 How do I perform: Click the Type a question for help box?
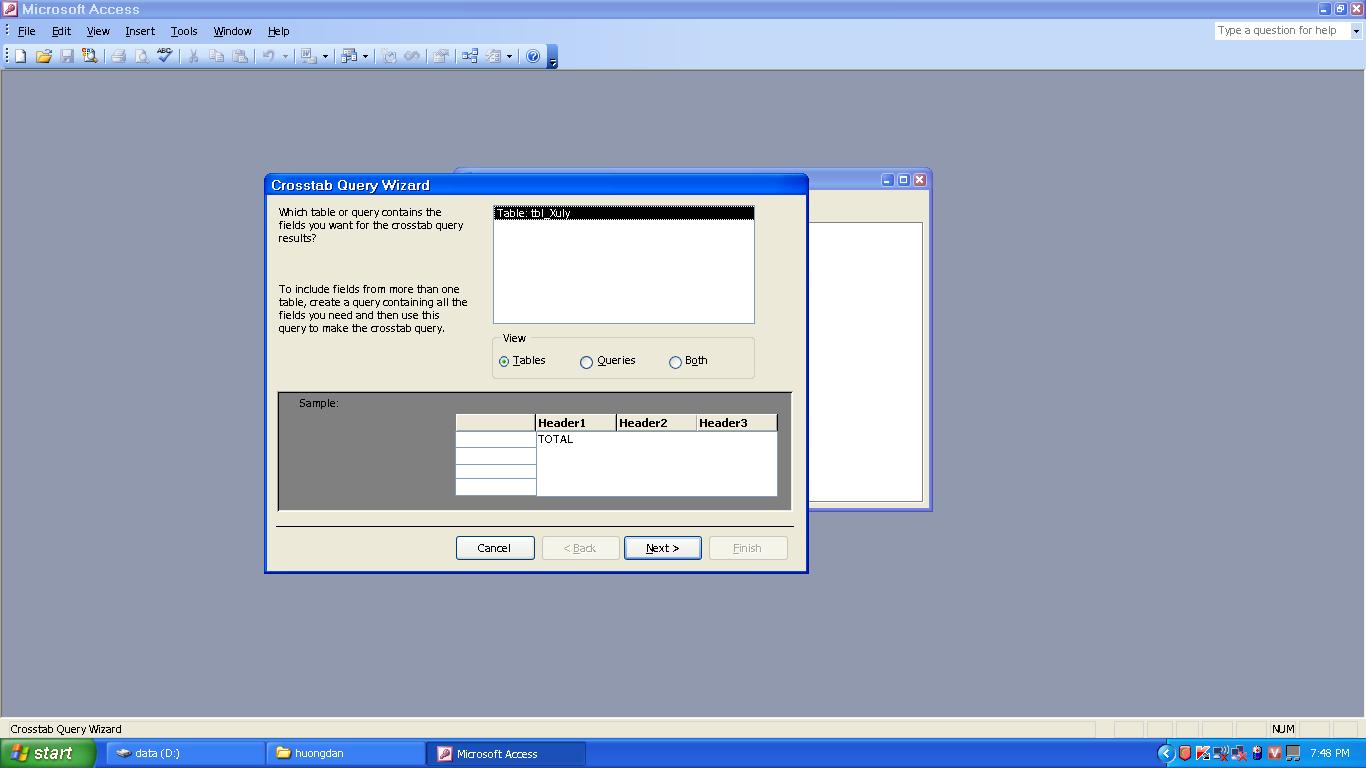click(x=1282, y=31)
